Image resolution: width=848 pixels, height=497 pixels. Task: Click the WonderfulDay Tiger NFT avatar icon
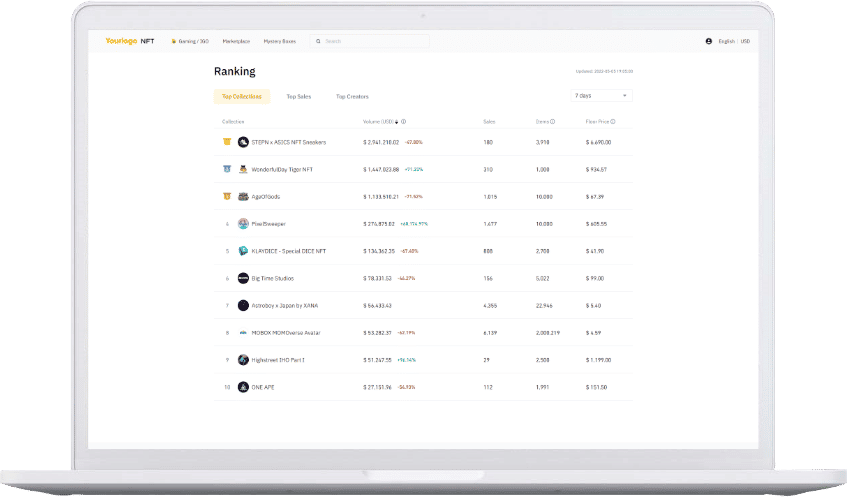[243, 169]
